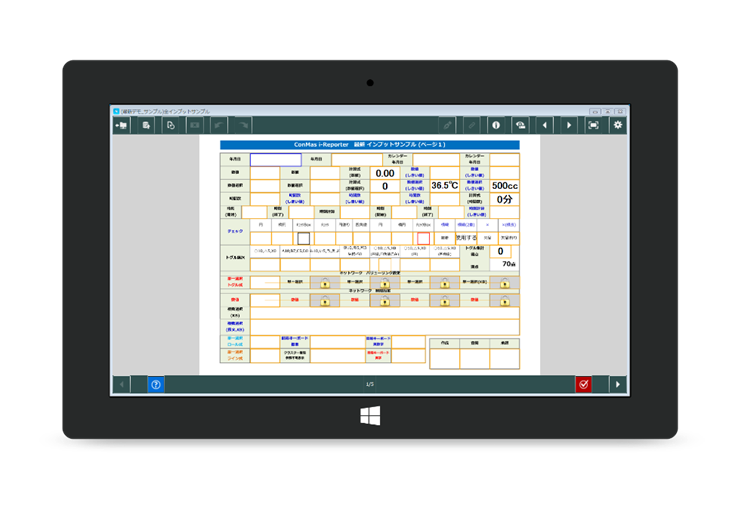
Task: Click the bottom-right next page arrow
Action: pyautogui.click(x=618, y=384)
